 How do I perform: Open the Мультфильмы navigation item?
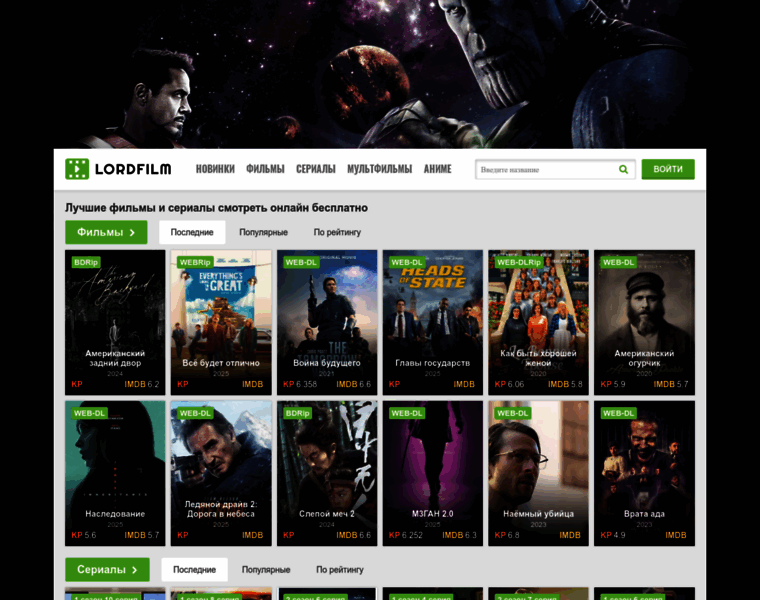pos(380,169)
